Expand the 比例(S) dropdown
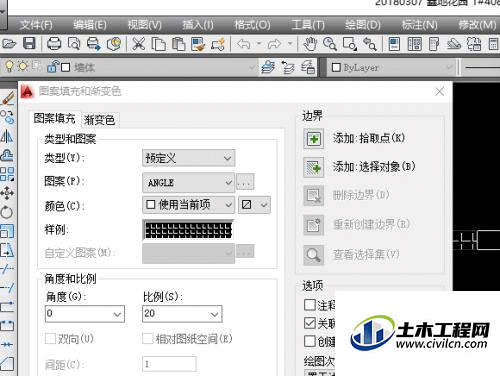This screenshot has height=376, width=500. click(x=214, y=314)
